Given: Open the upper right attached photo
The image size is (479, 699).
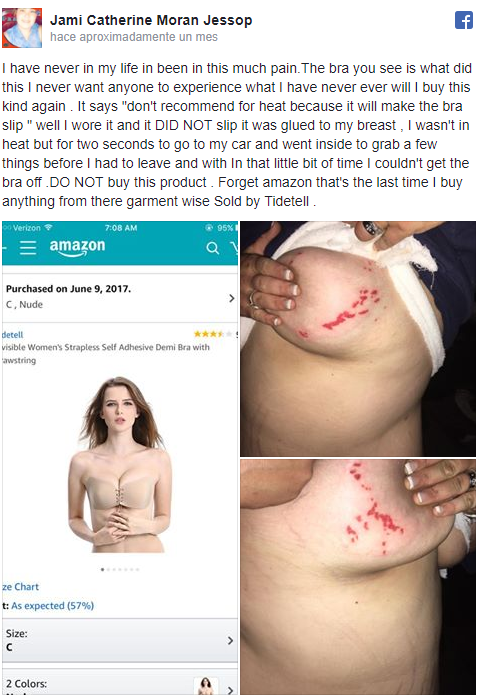Looking at the screenshot, I should pos(358,339).
